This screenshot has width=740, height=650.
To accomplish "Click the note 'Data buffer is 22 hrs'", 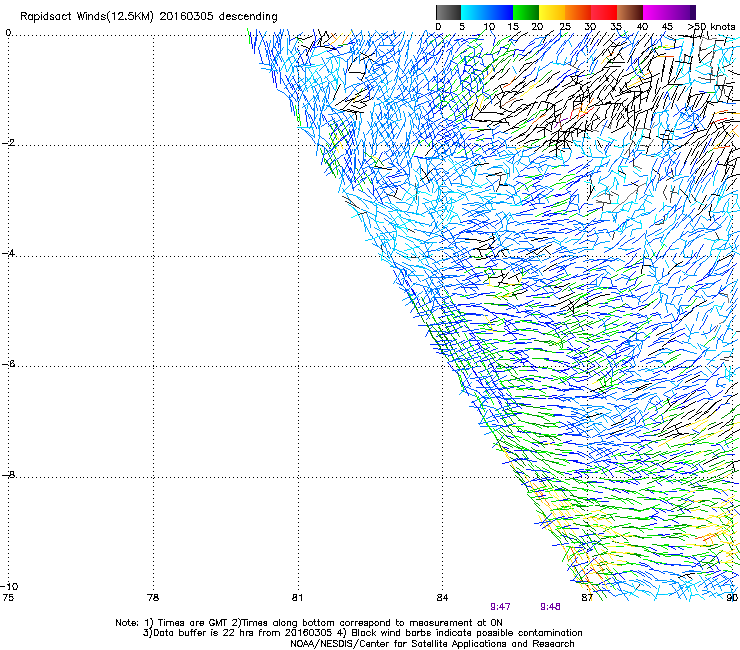I will click(x=205, y=633).
